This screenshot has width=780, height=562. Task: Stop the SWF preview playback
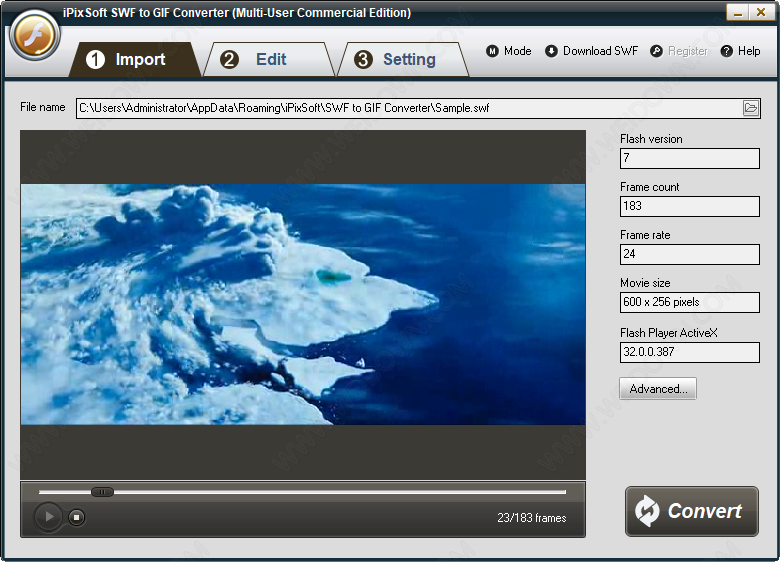click(x=76, y=517)
